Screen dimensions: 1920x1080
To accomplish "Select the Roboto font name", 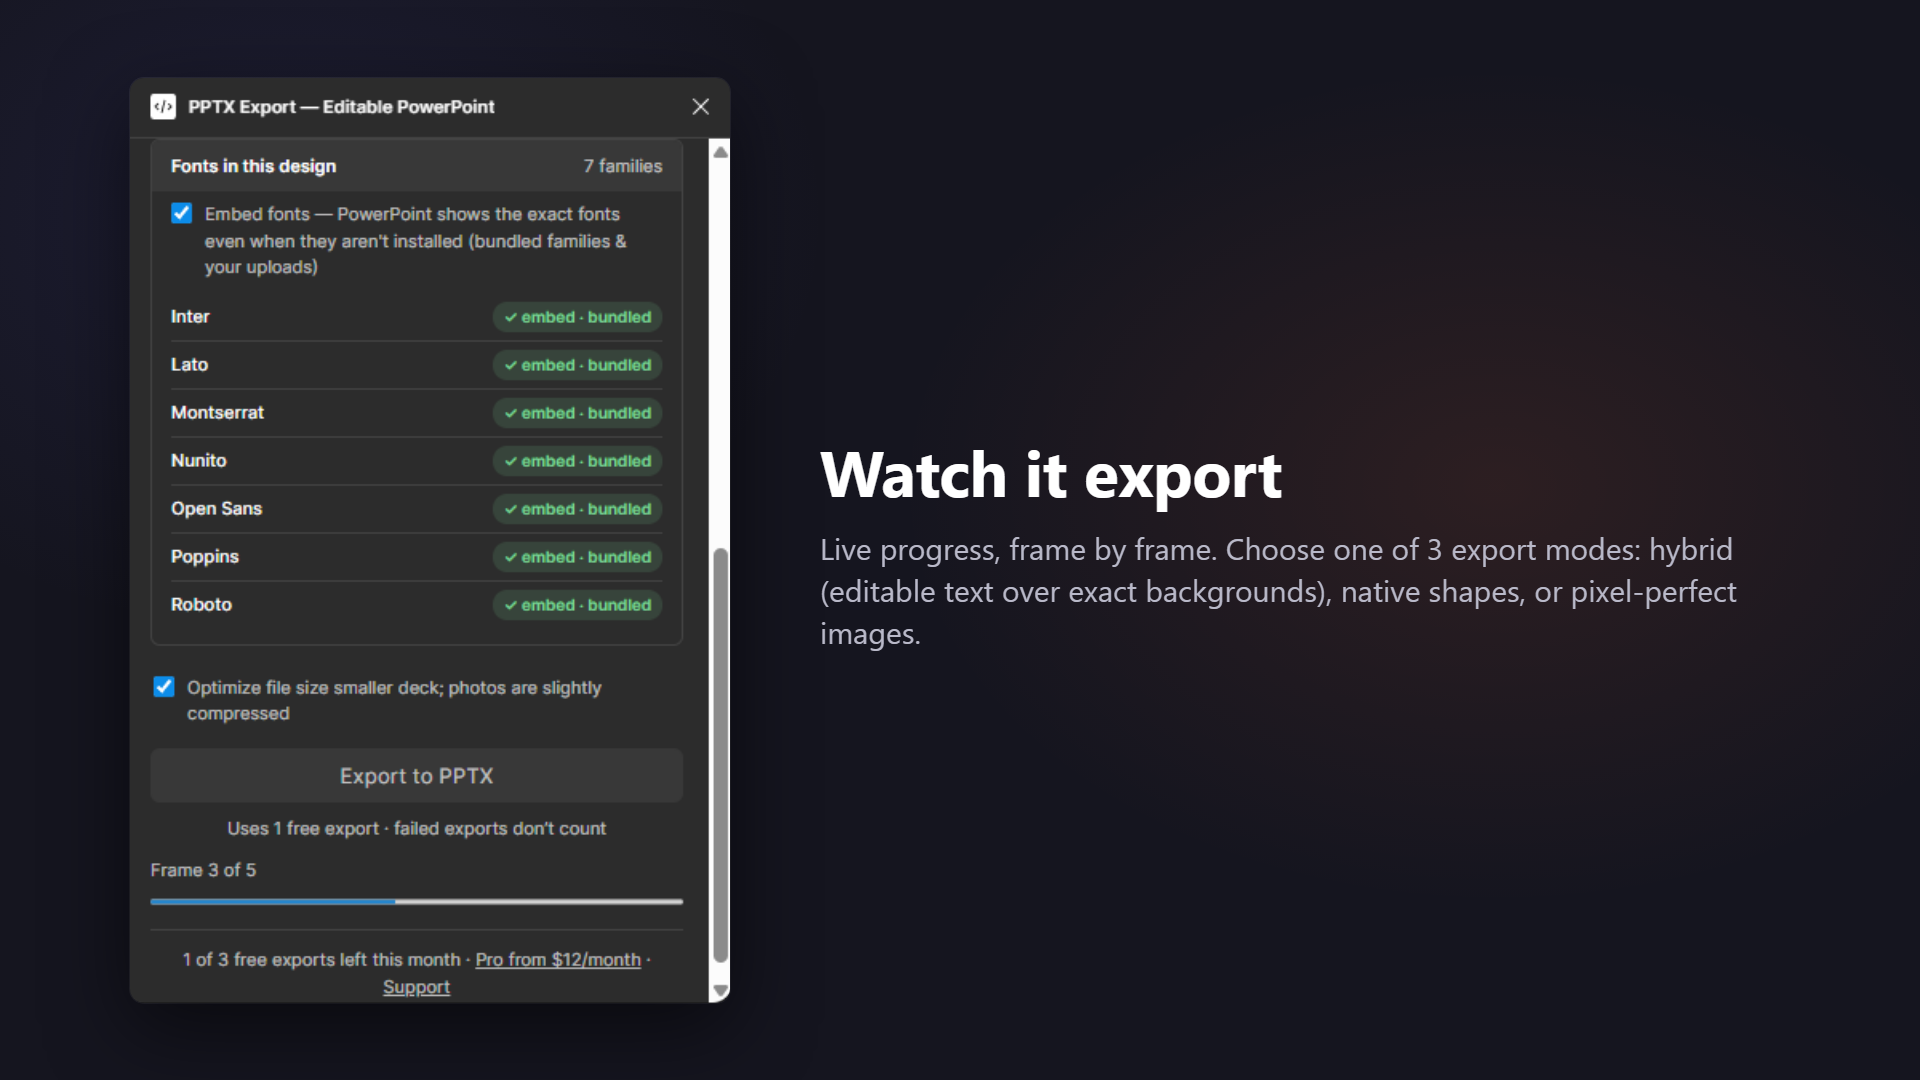I will pos(201,604).
